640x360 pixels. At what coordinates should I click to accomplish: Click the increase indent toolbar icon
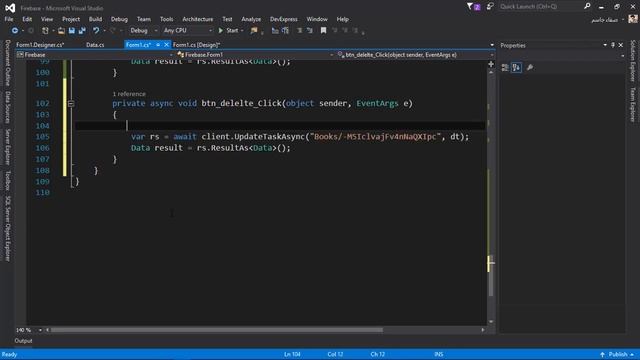(309, 31)
